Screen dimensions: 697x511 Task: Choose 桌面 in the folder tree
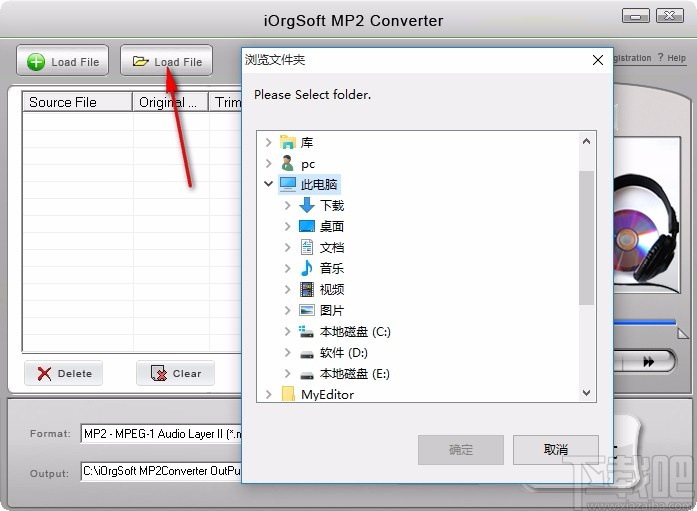point(332,226)
